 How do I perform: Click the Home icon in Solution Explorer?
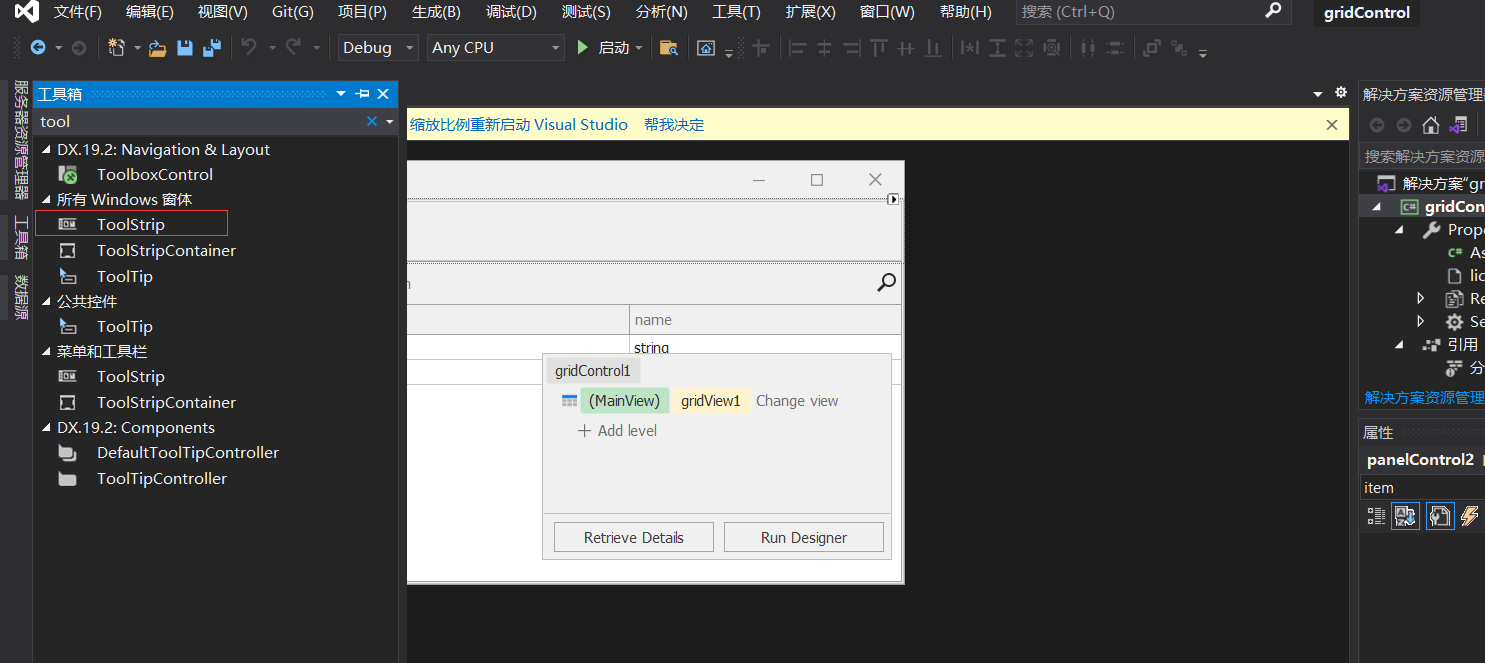1431,125
